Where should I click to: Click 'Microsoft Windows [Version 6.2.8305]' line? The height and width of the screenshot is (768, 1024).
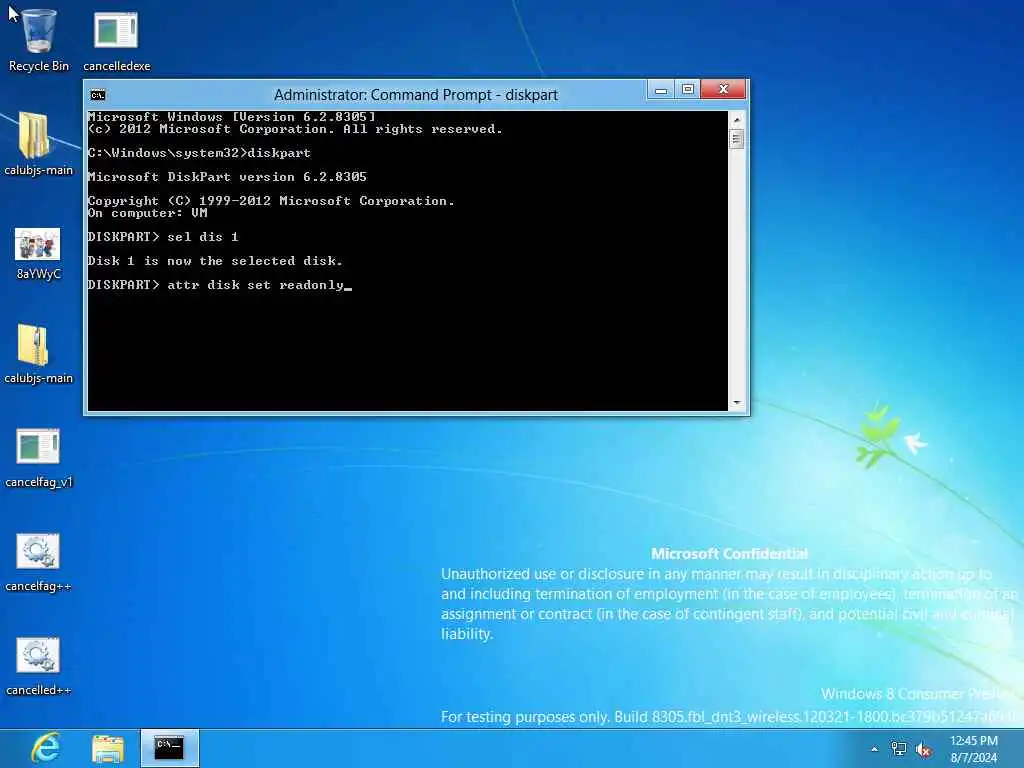[232, 117]
